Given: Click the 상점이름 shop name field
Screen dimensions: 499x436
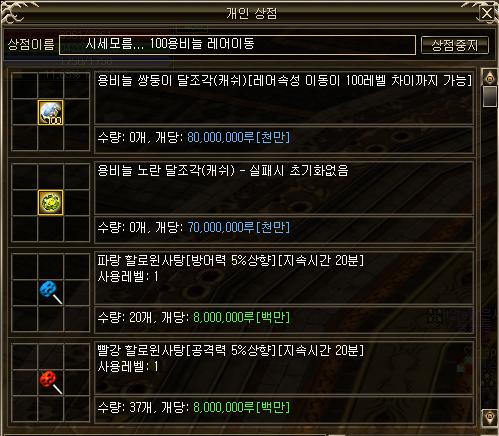Looking at the screenshot, I should coord(237,45).
